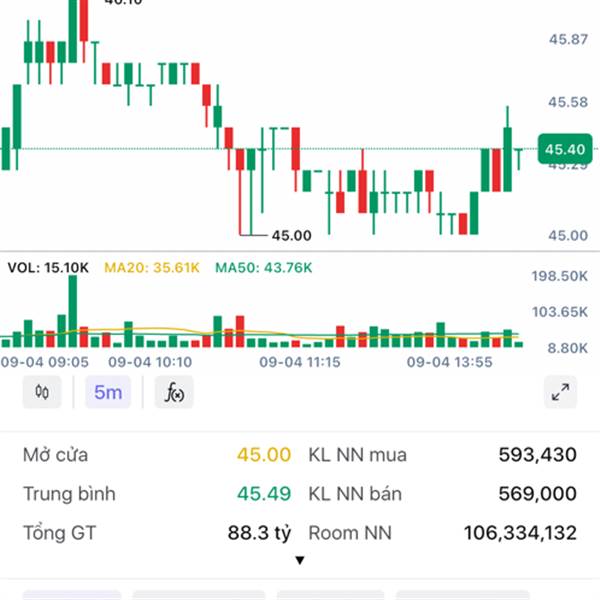The image size is (600, 600).
Task: Select the 09-04 09:05 time label
Action: click(x=45, y=362)
